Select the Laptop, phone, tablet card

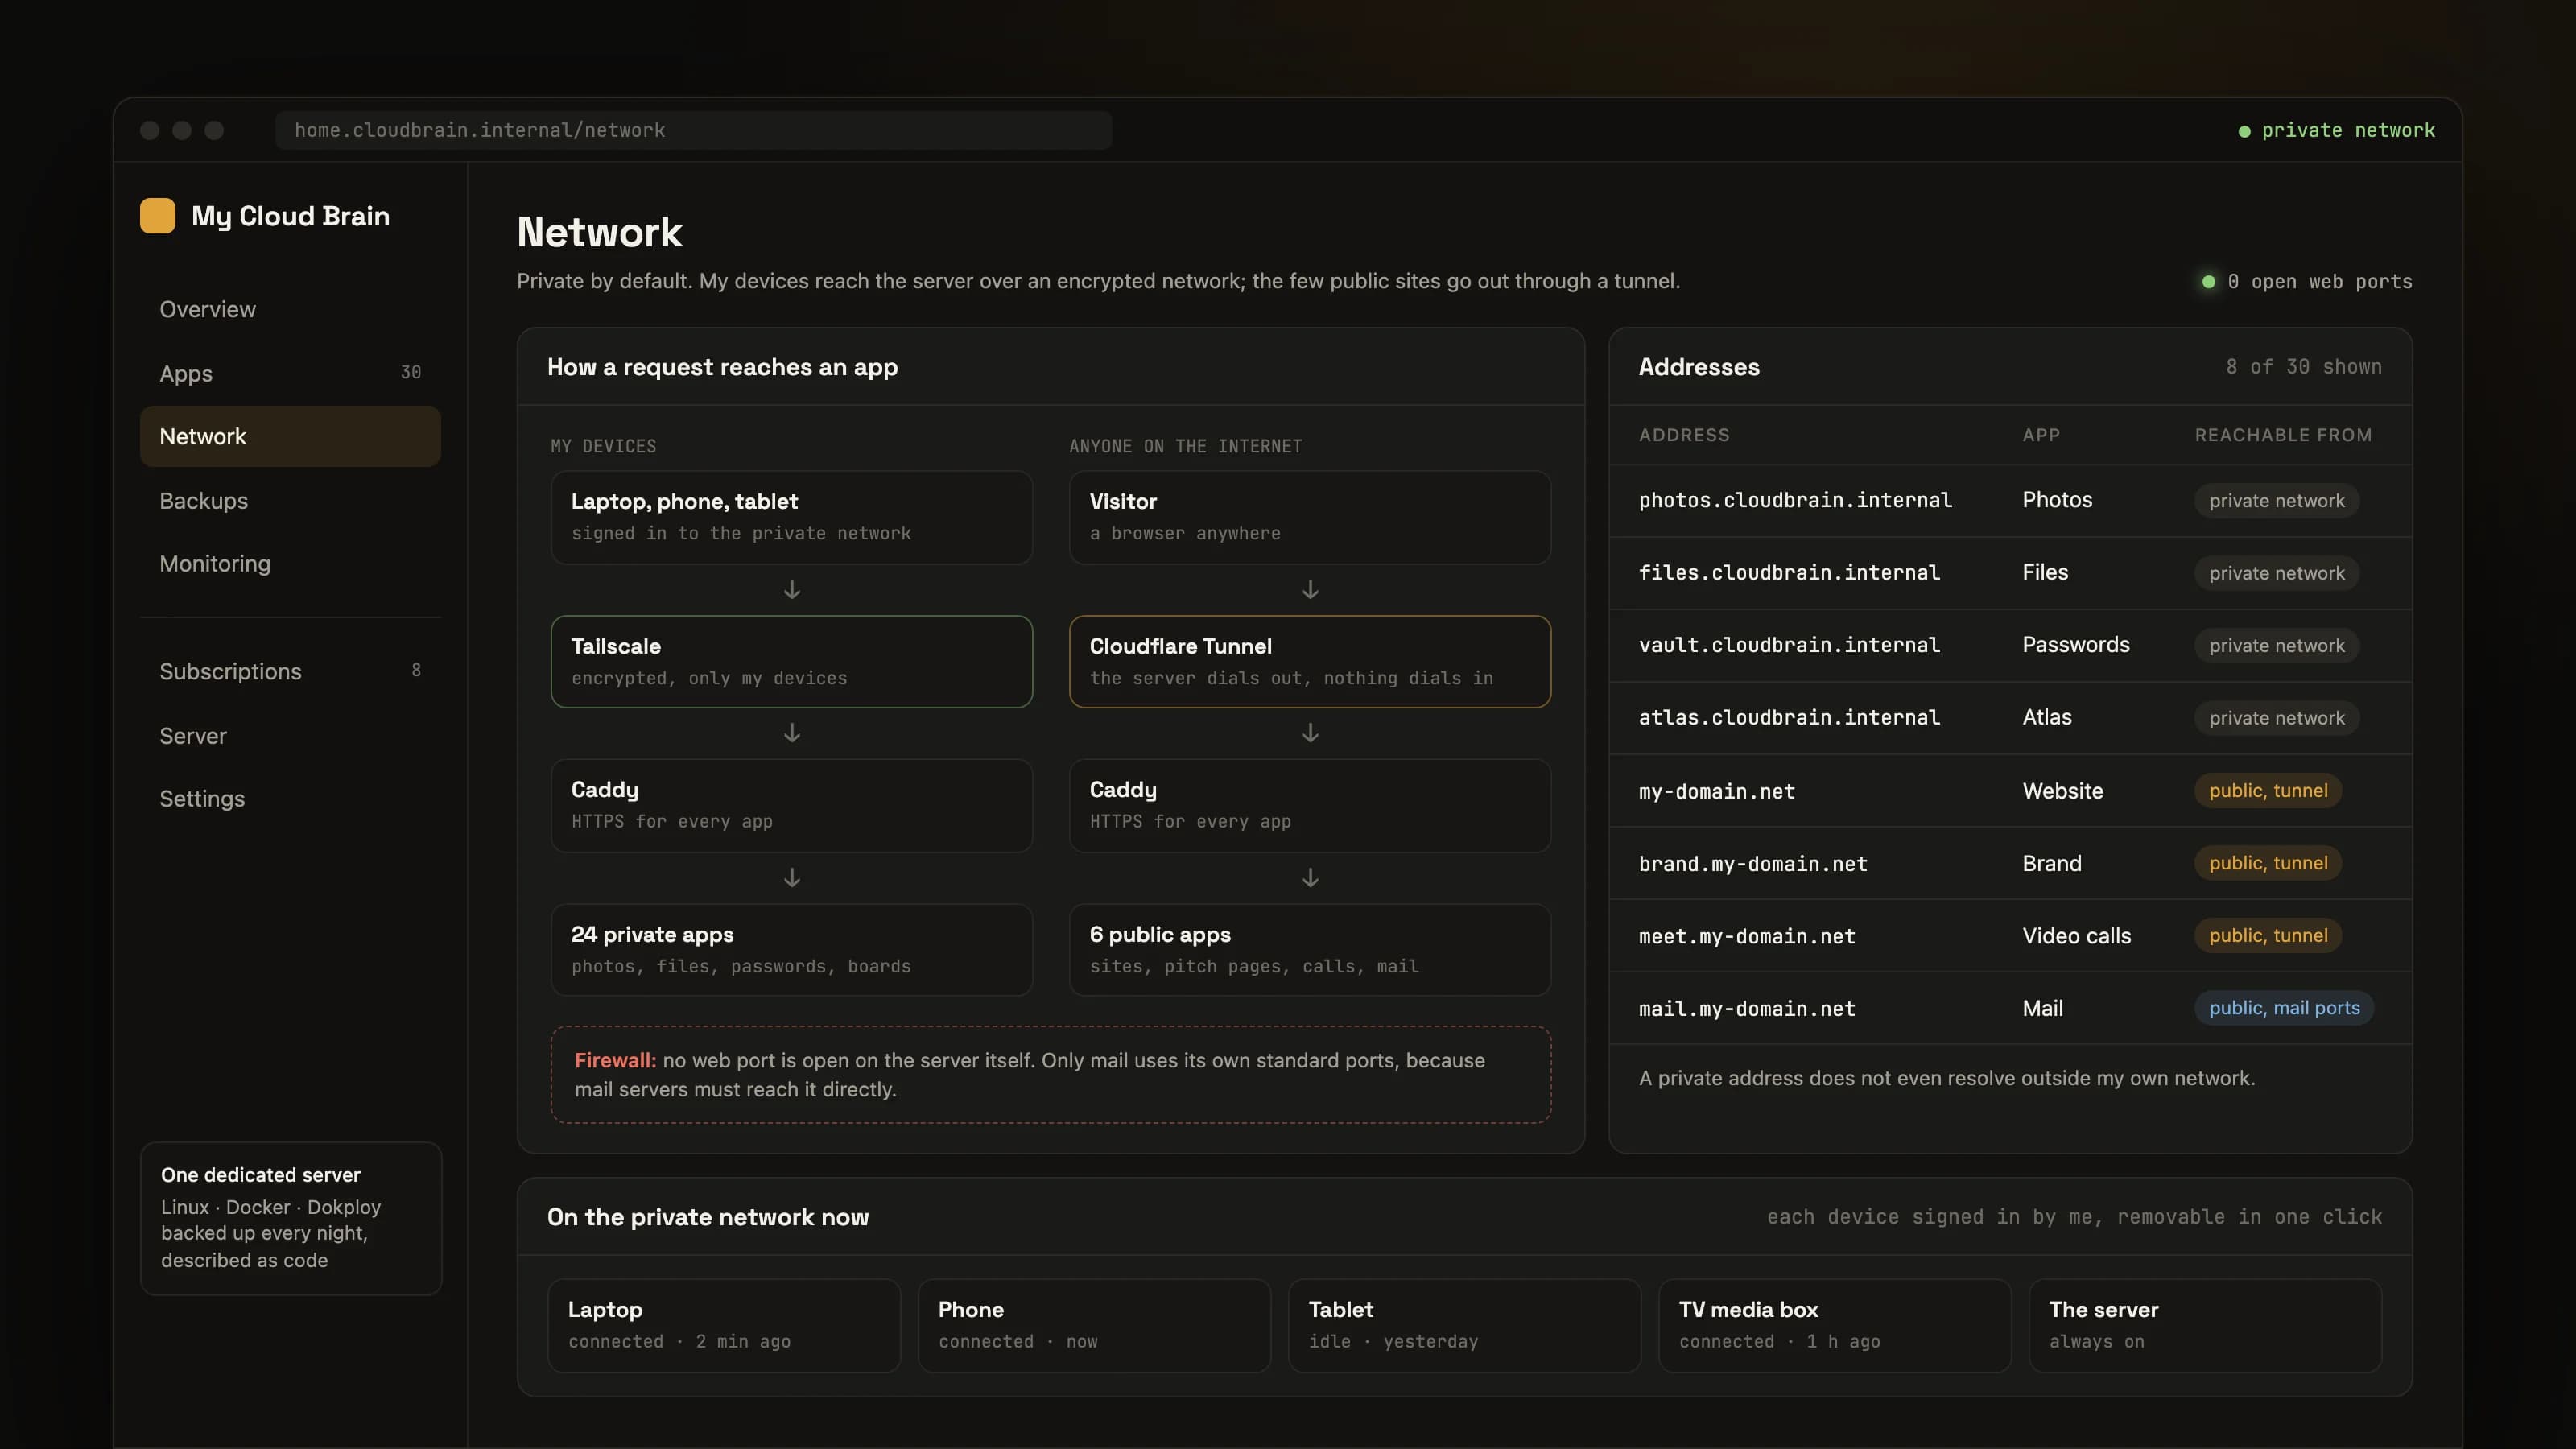(x=791, y=517)
